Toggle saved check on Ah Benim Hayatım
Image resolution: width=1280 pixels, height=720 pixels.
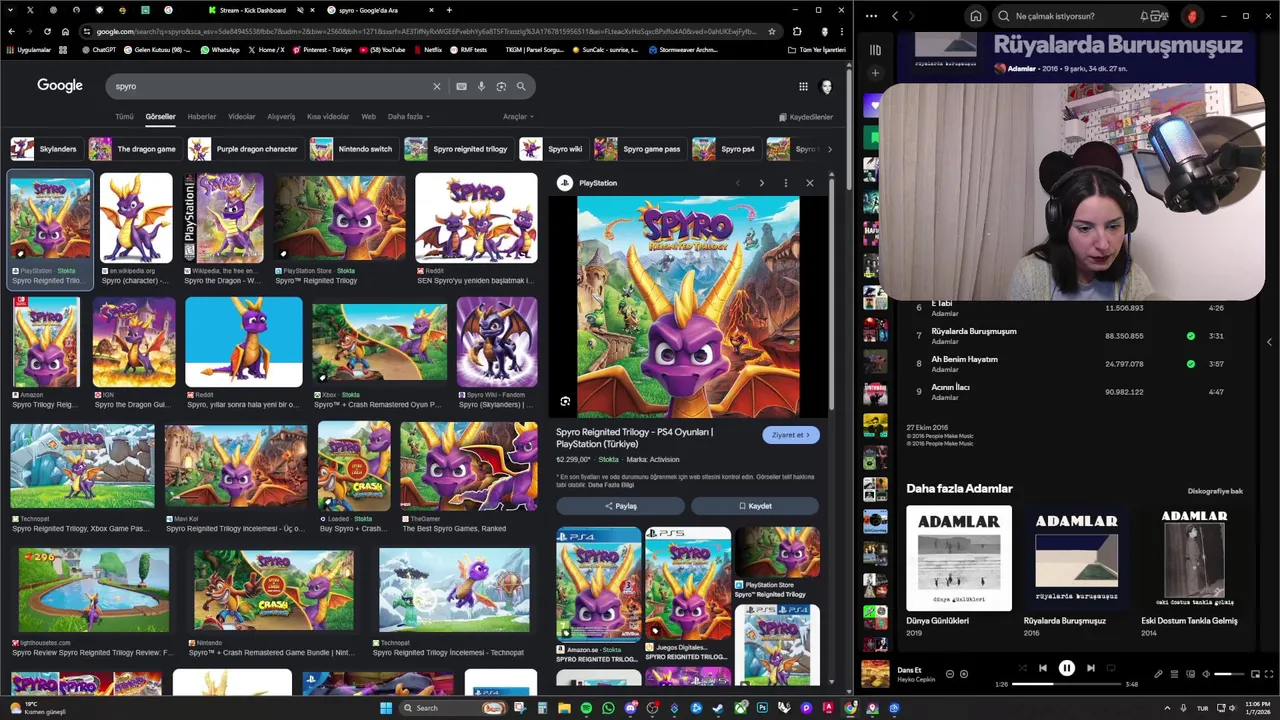[1190, 364]
